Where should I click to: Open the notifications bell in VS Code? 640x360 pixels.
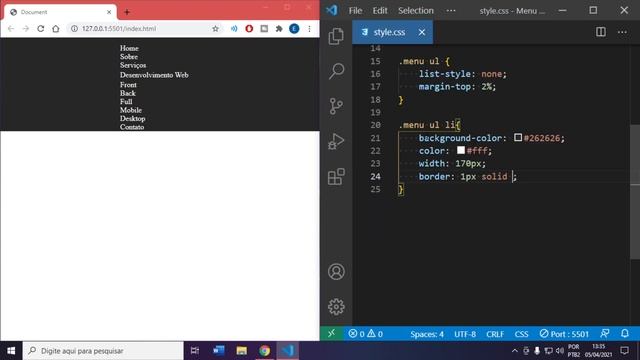624,333
